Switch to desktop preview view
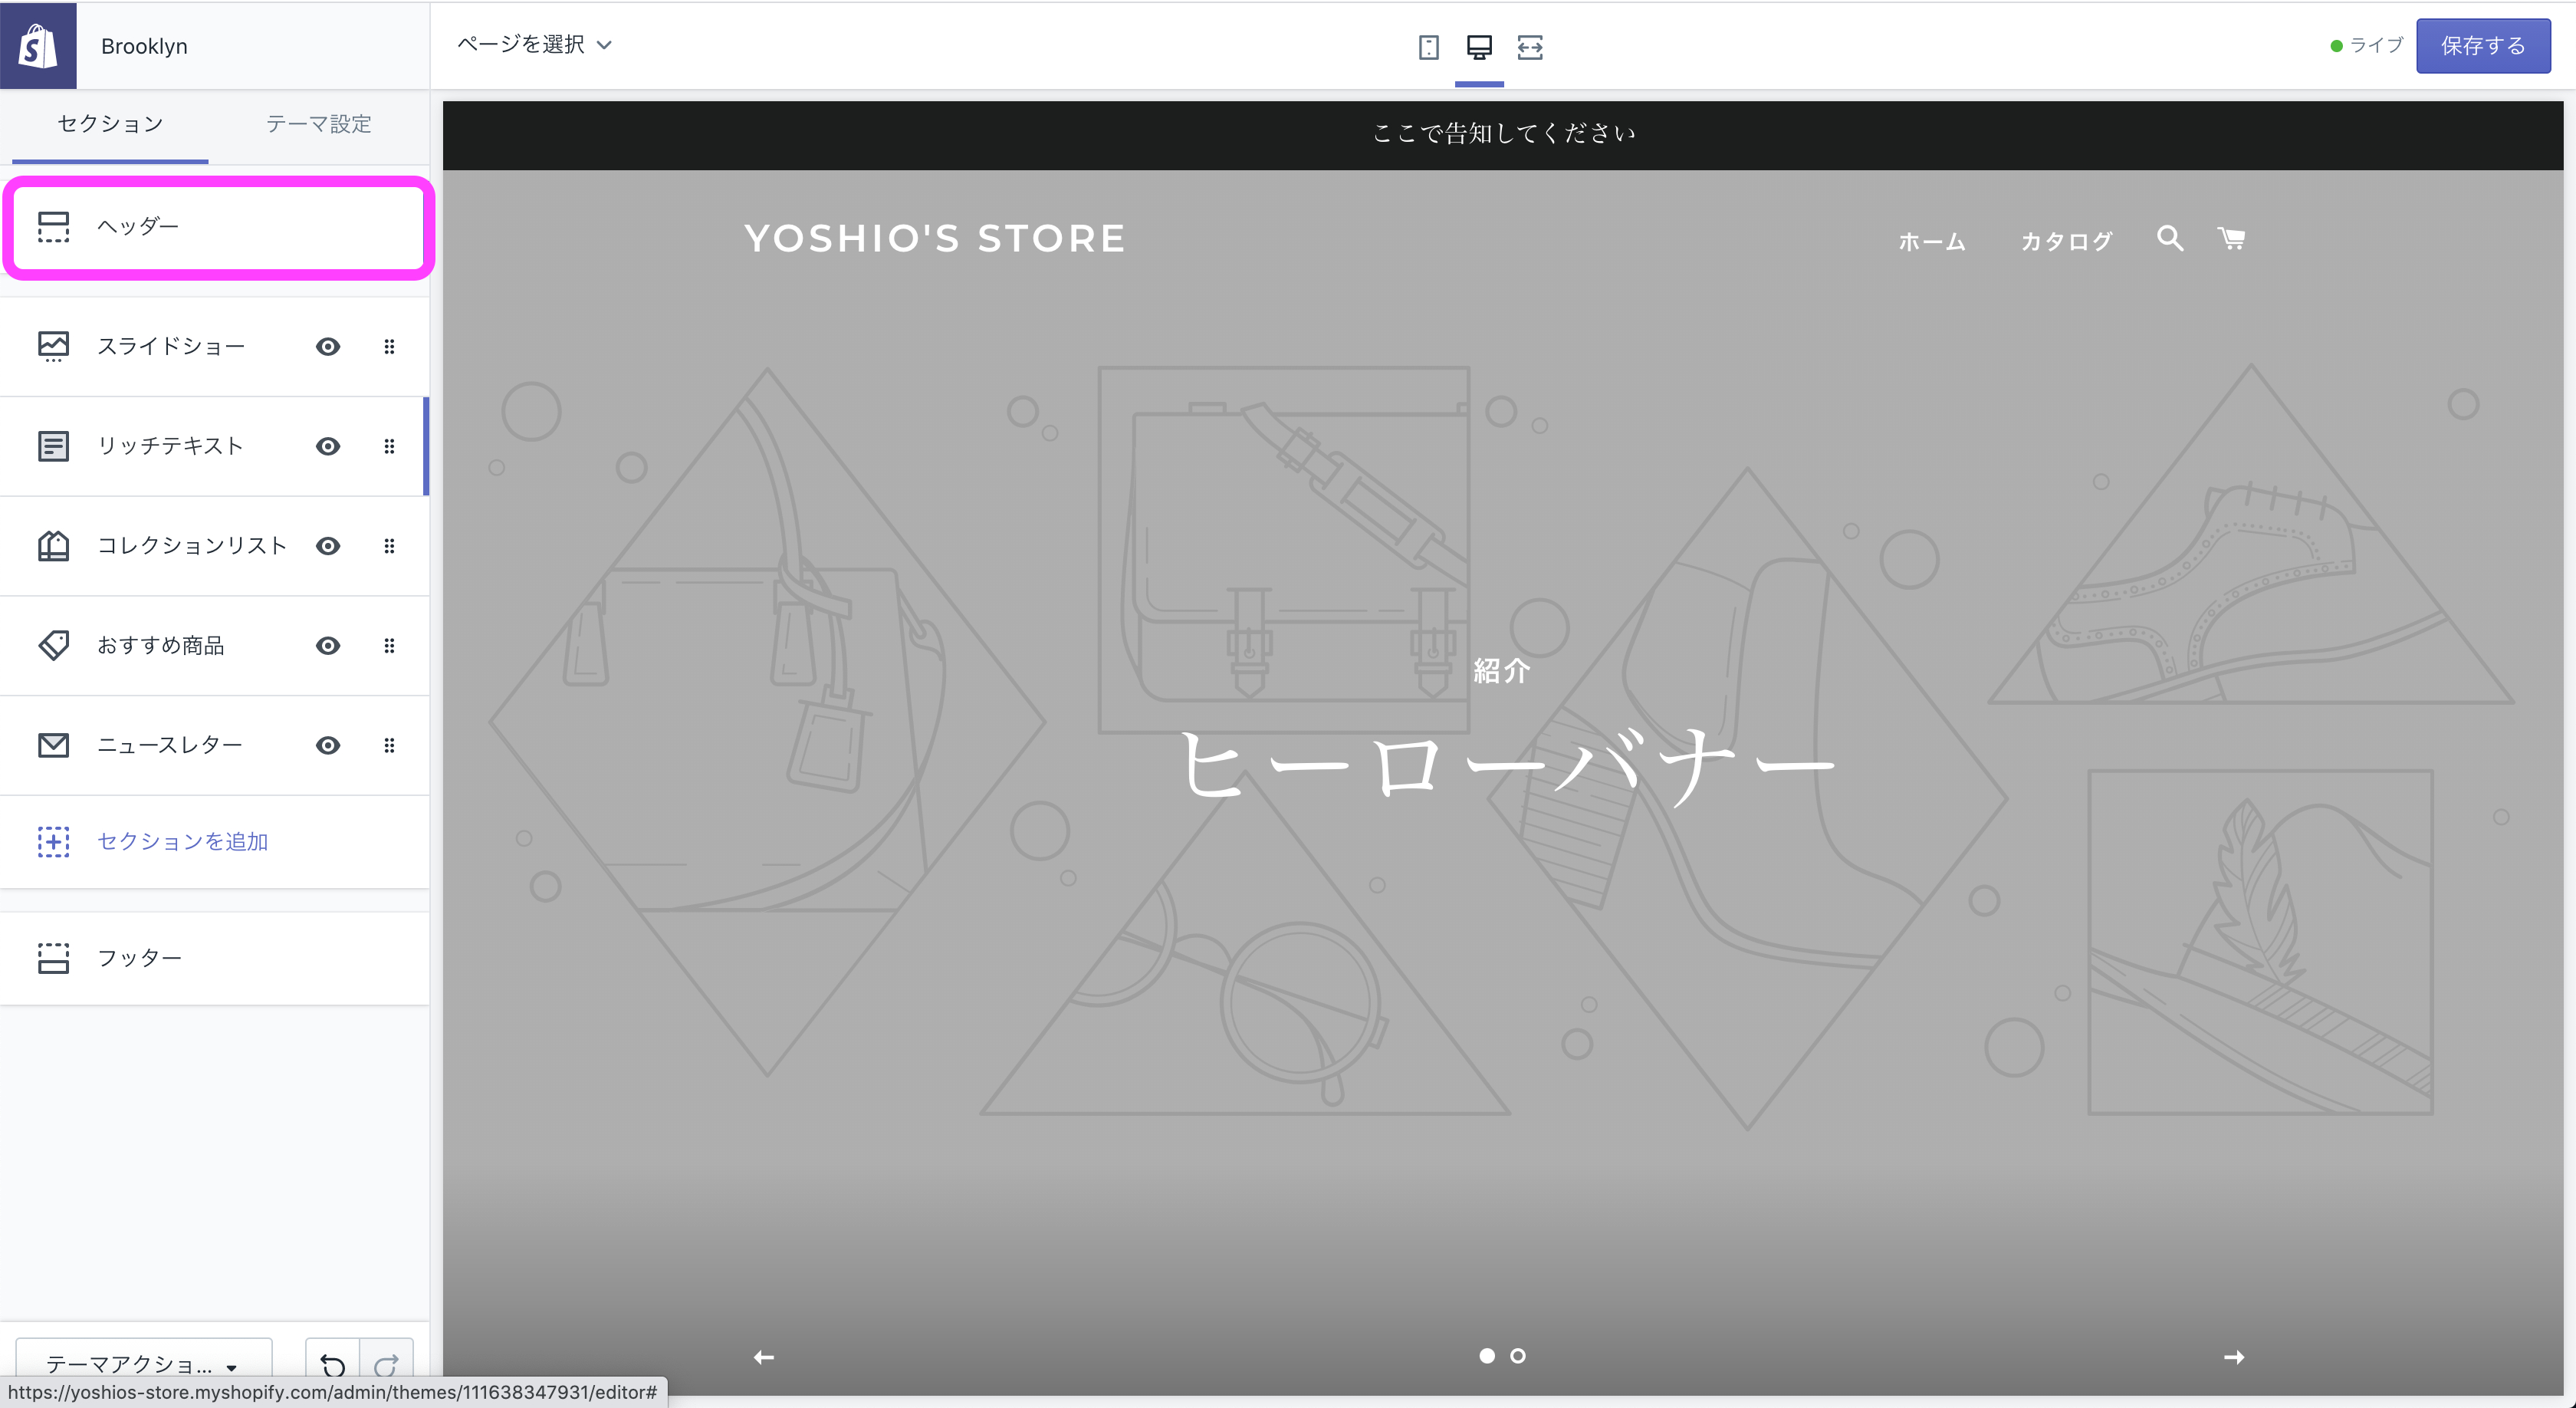2576x1408 pixels. tap(1479, 47)
